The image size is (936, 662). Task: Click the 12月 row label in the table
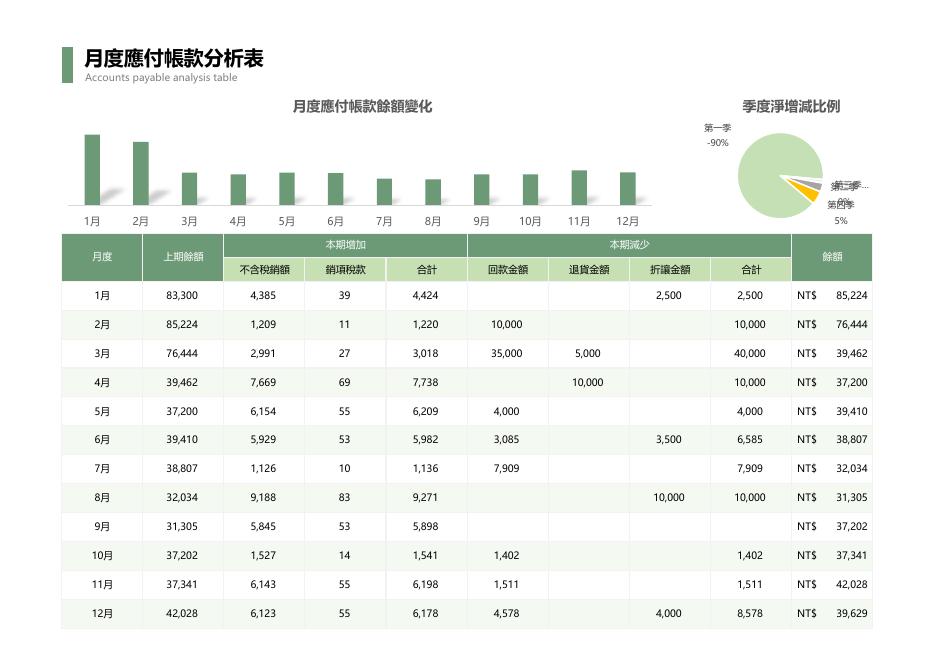point(102,614)
